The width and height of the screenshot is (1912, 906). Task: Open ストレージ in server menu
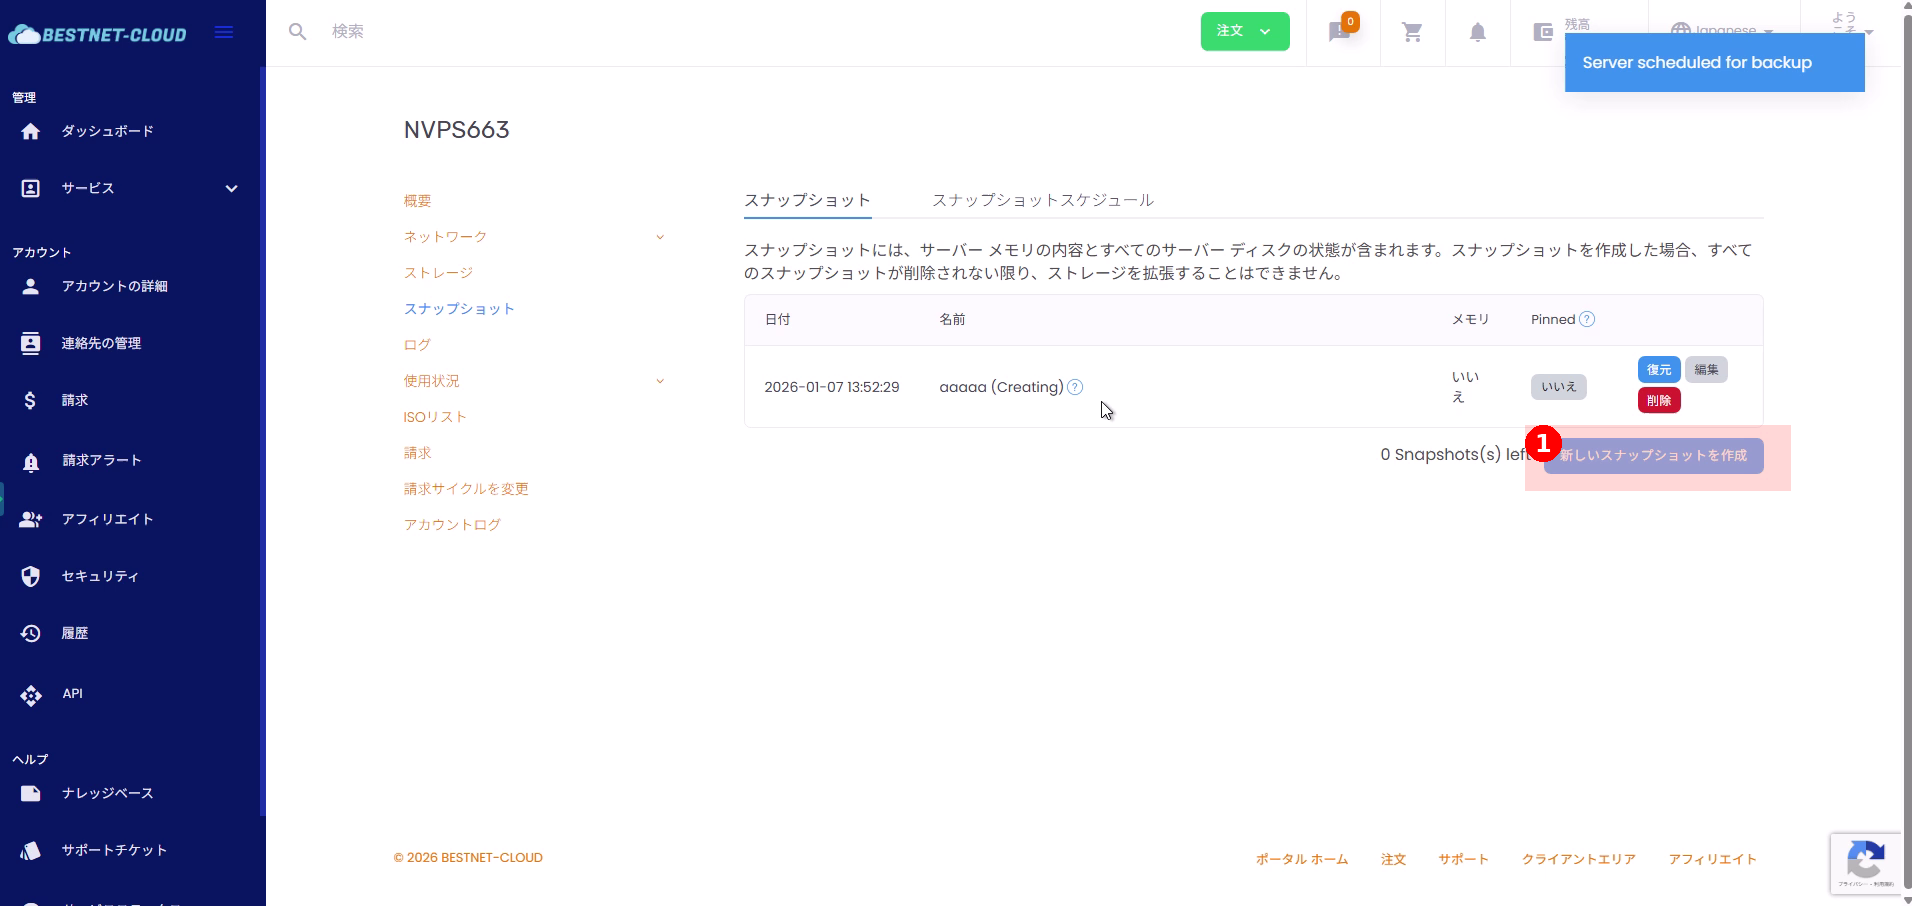point(438,273)
